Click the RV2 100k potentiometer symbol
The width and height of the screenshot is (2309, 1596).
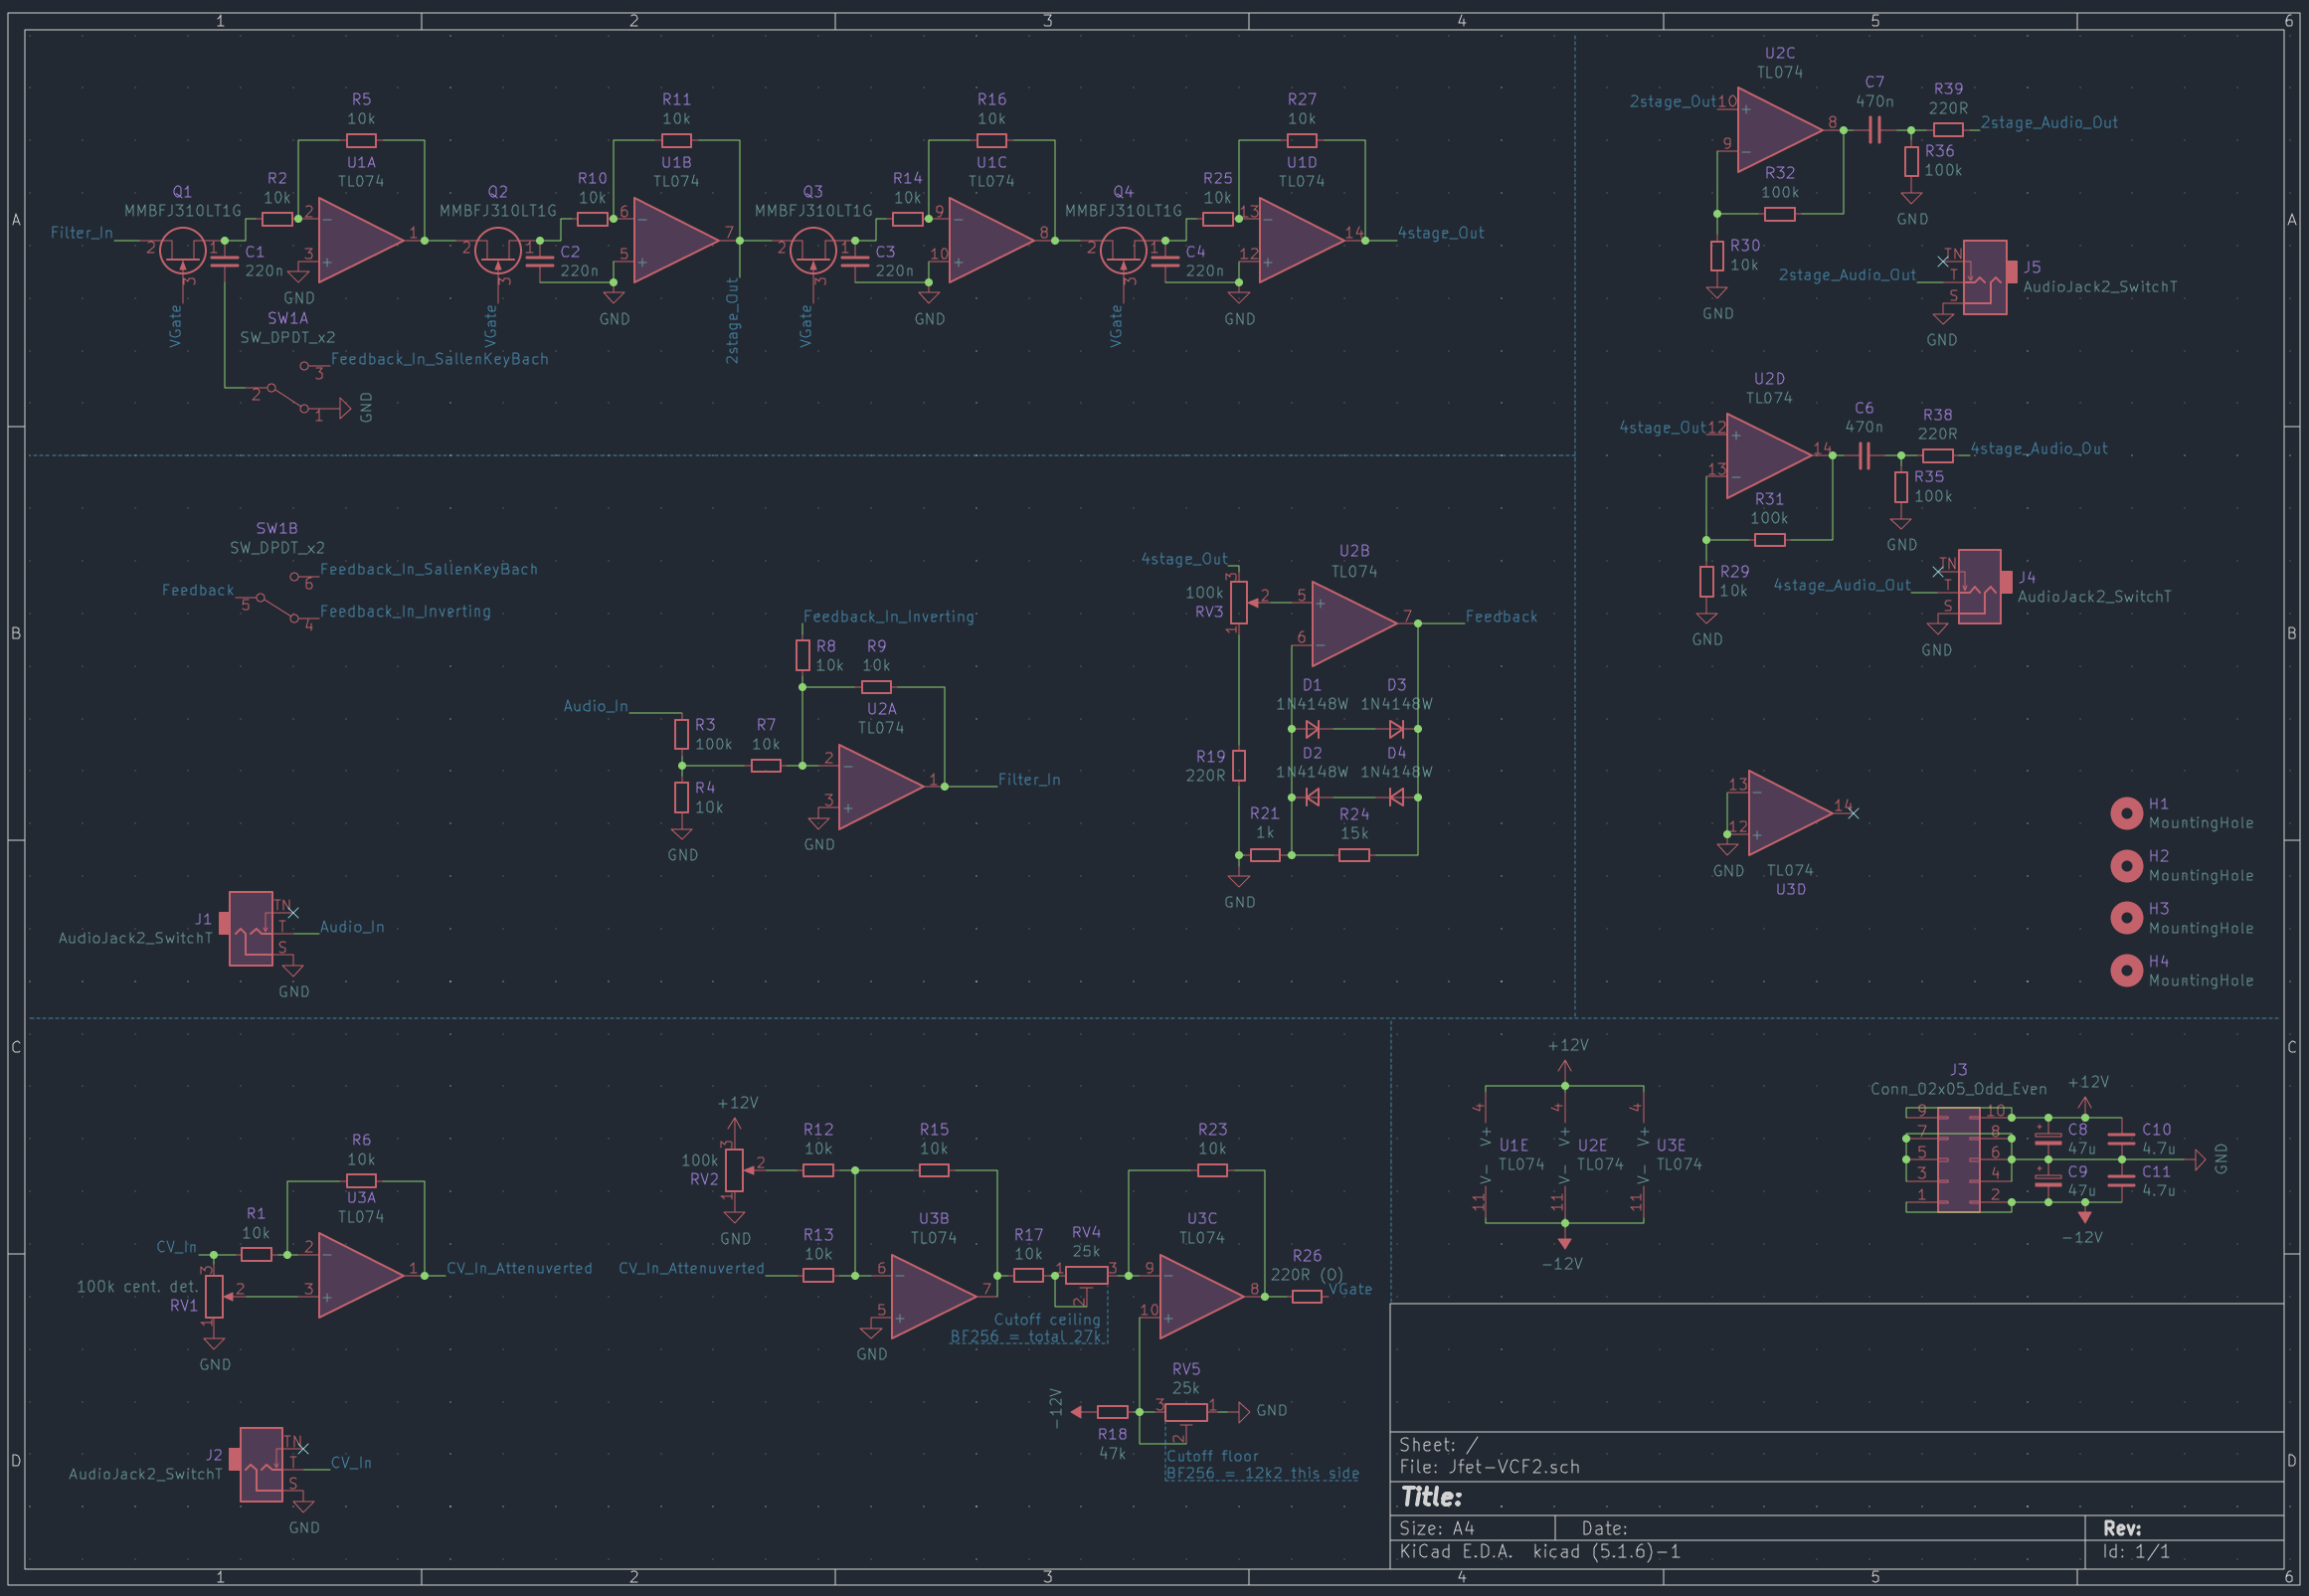[734, 1170]
